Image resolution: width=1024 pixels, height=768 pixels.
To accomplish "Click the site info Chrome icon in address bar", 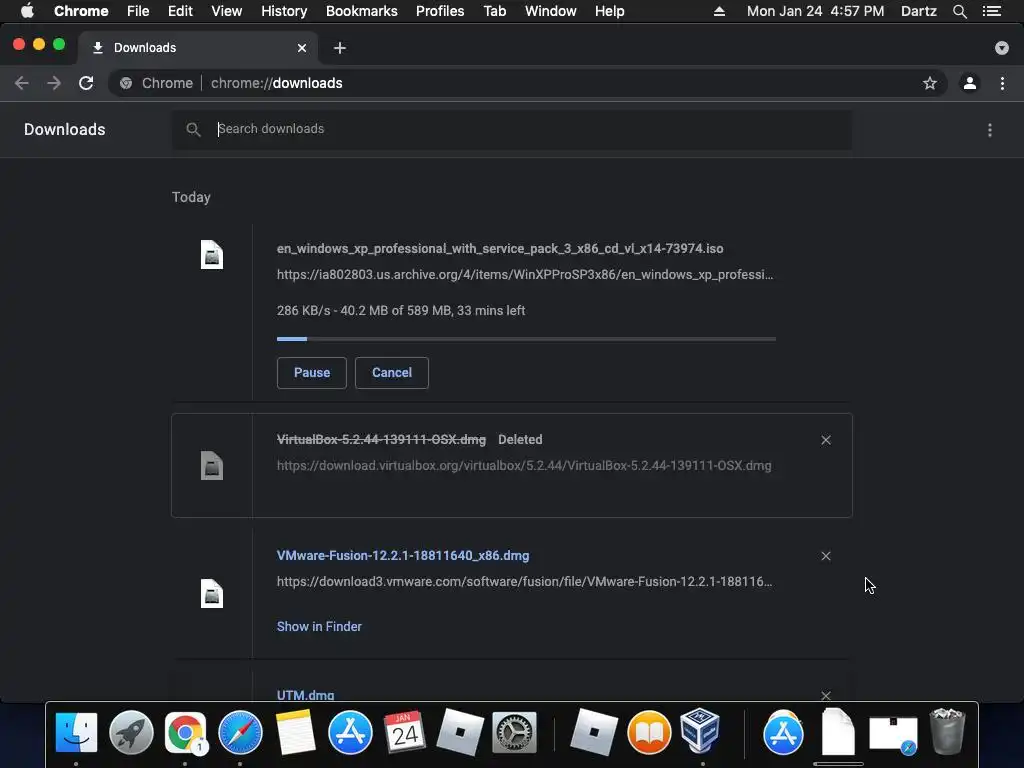I will coord(126,83).
